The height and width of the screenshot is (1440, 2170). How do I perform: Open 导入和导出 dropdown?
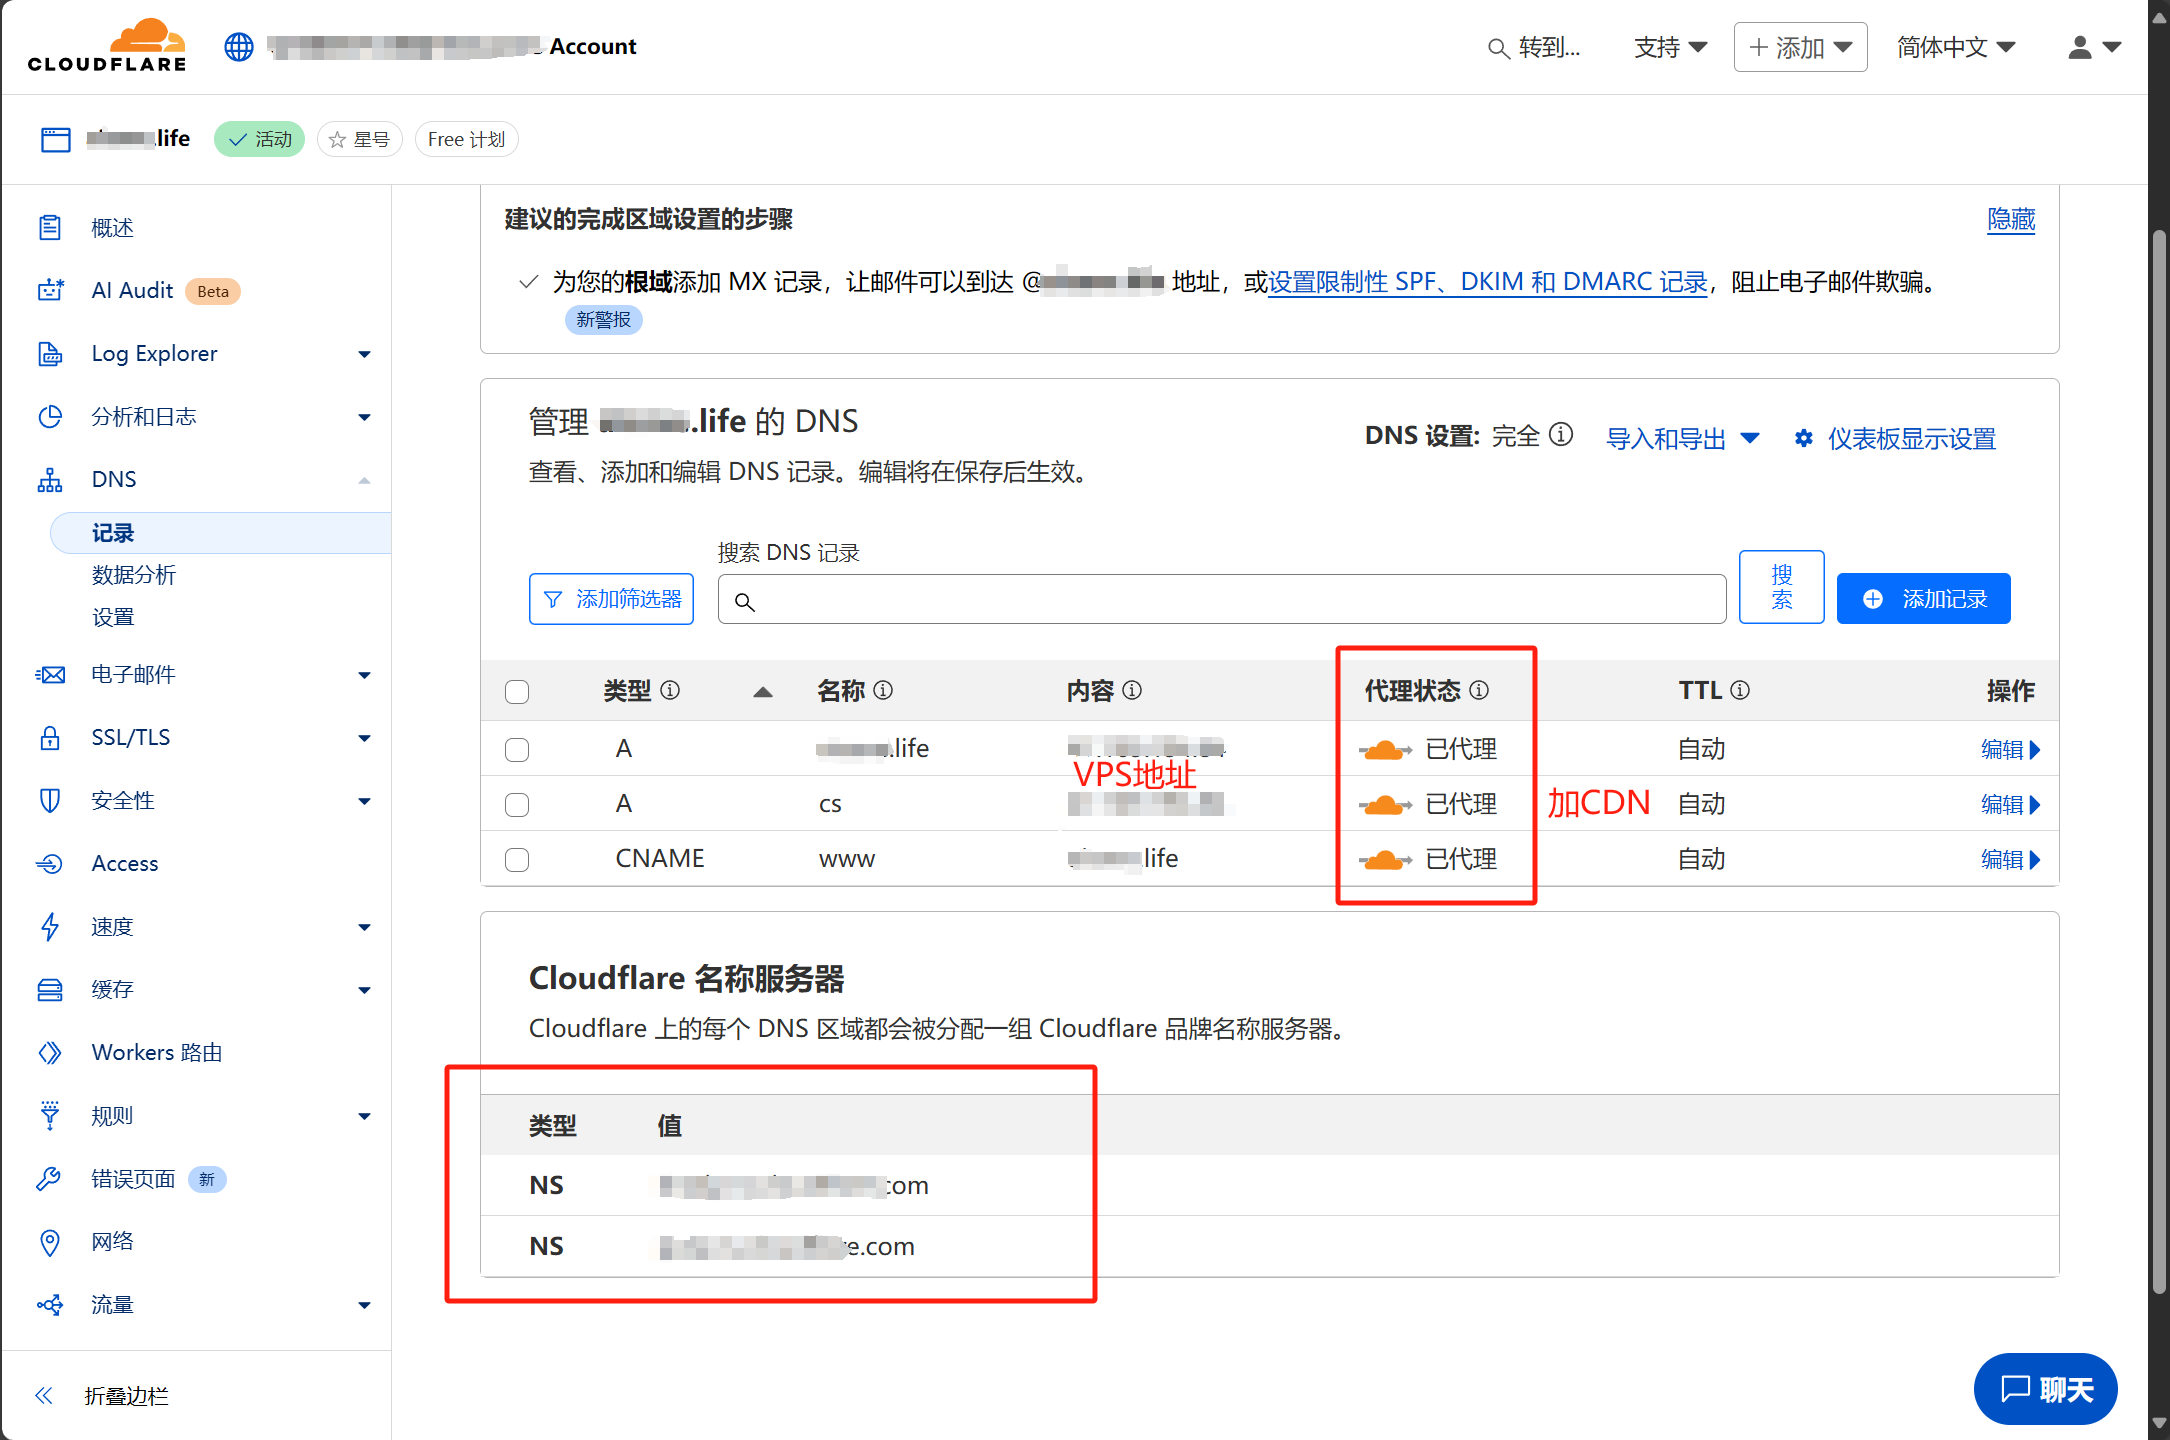point(1683,439)
